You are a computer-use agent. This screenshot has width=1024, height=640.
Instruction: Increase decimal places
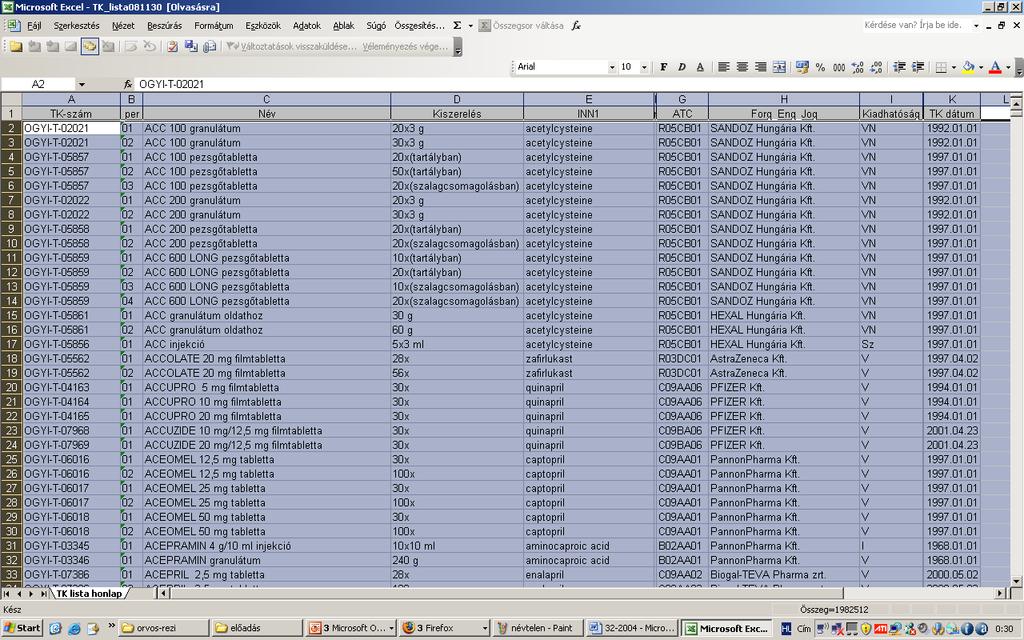tap(857, 67)
